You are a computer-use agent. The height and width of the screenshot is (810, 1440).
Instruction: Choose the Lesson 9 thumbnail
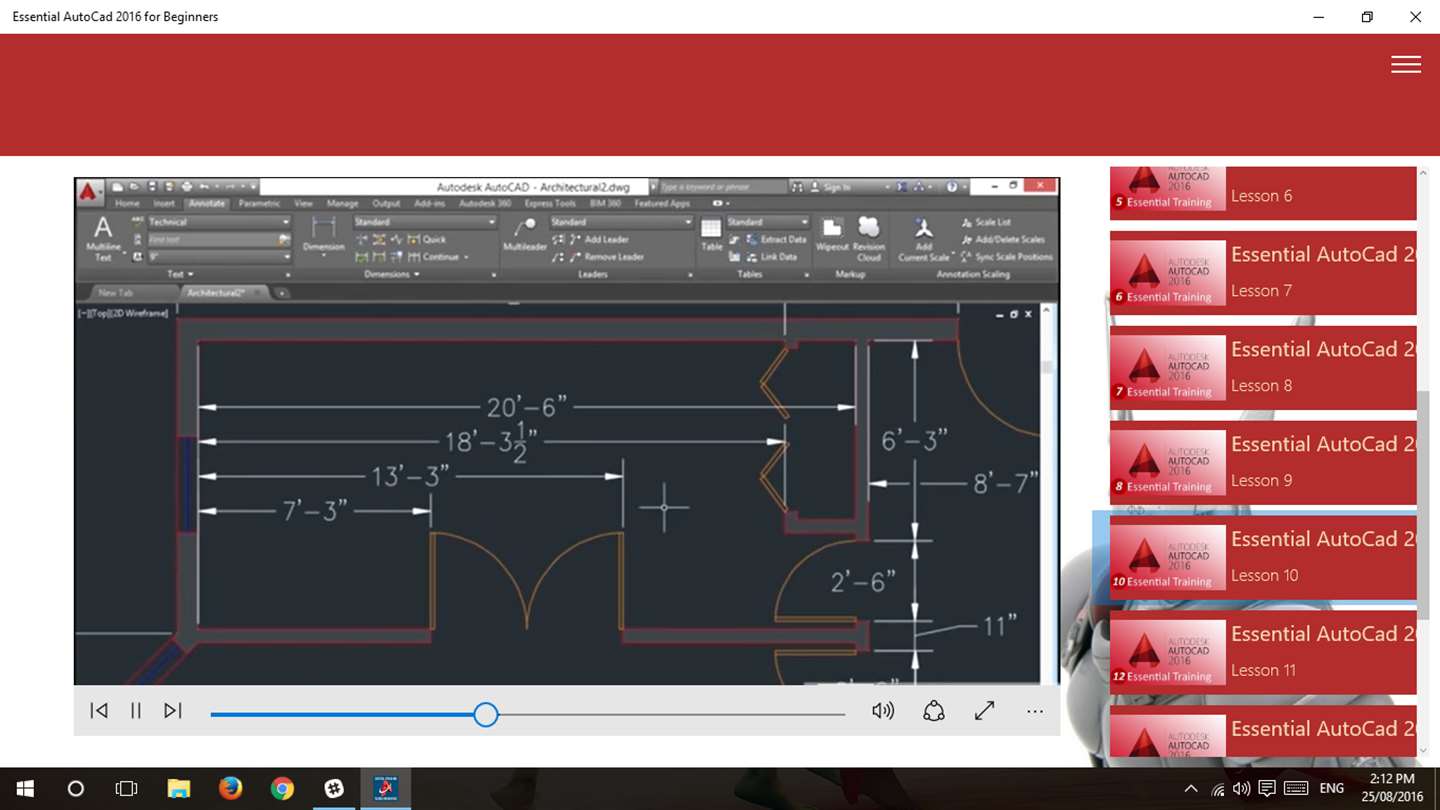tap(1168, 463)
